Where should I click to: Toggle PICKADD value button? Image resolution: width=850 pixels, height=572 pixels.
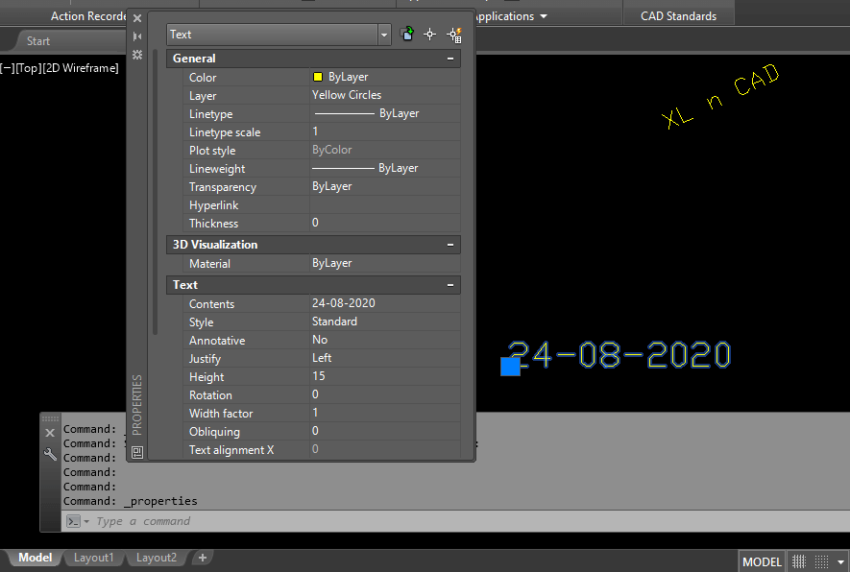pyautogui.click(x=407, y=34)
